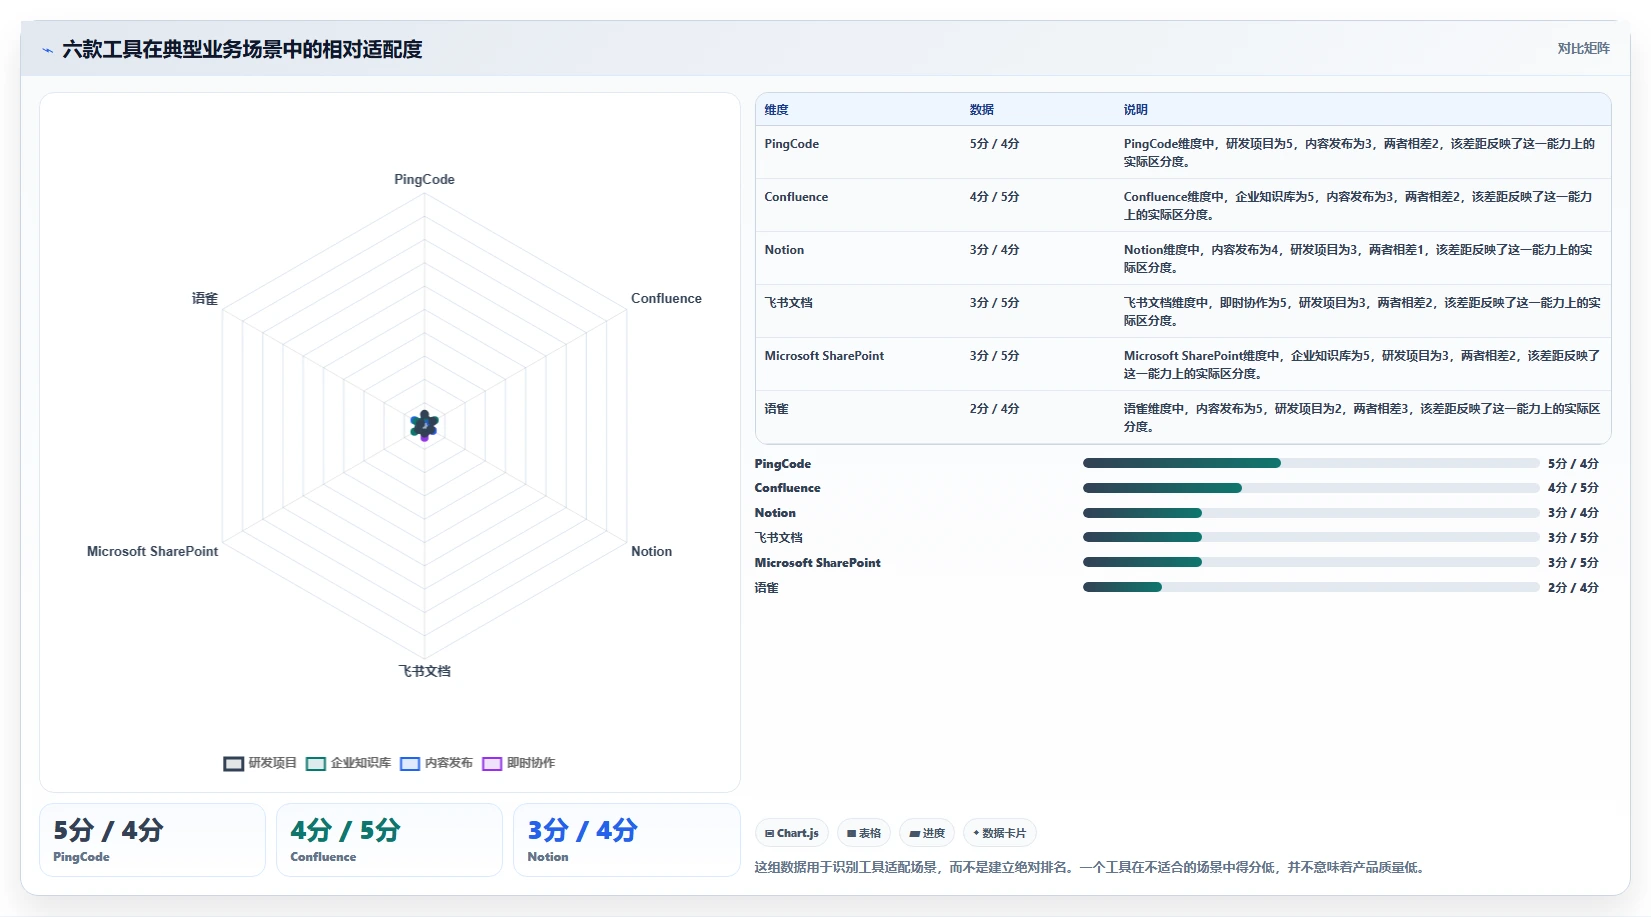
Task: Click the radar chart center data points
Action: [x=424, y=426]
